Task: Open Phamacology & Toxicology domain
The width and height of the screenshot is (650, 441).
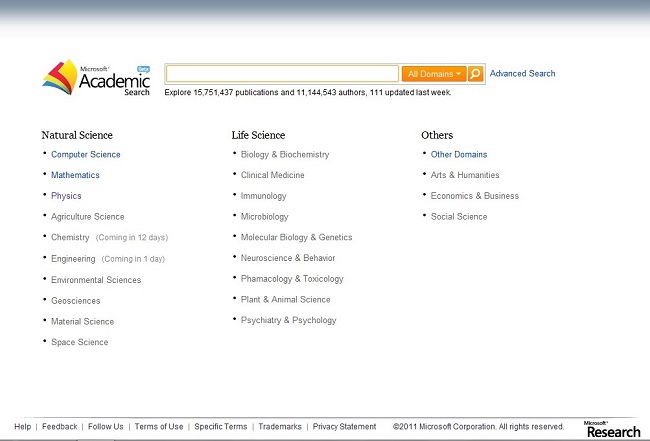Action: [292, 279]
